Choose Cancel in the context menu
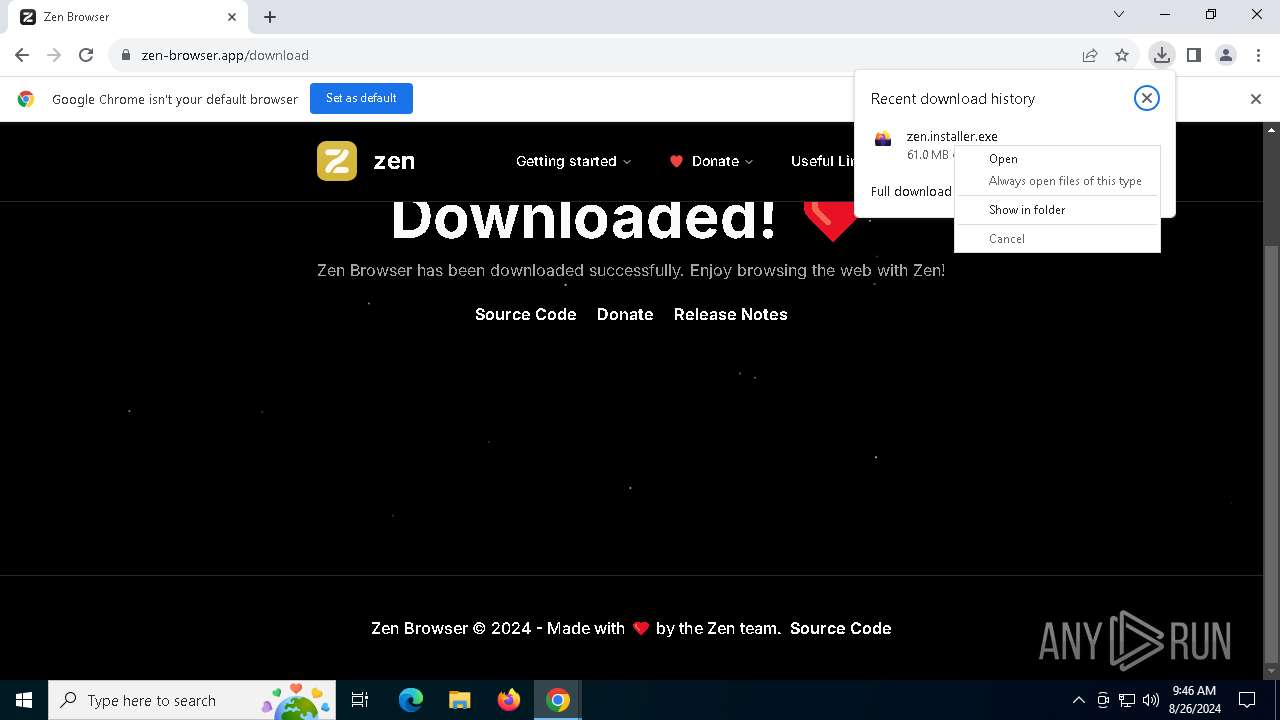Screen dimensions: 1280x720 coord(1058,239)
